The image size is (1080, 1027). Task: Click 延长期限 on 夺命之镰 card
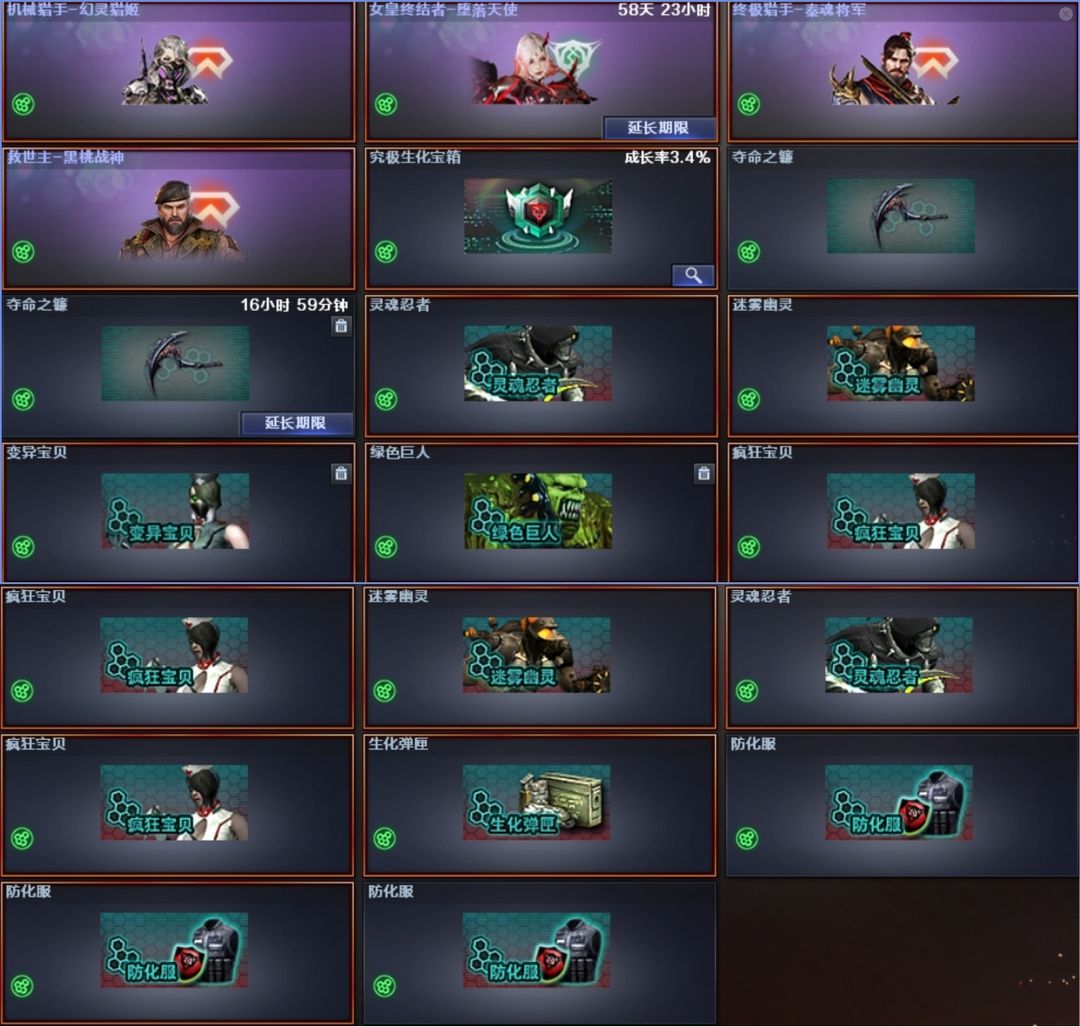click(x=296, y=423)
